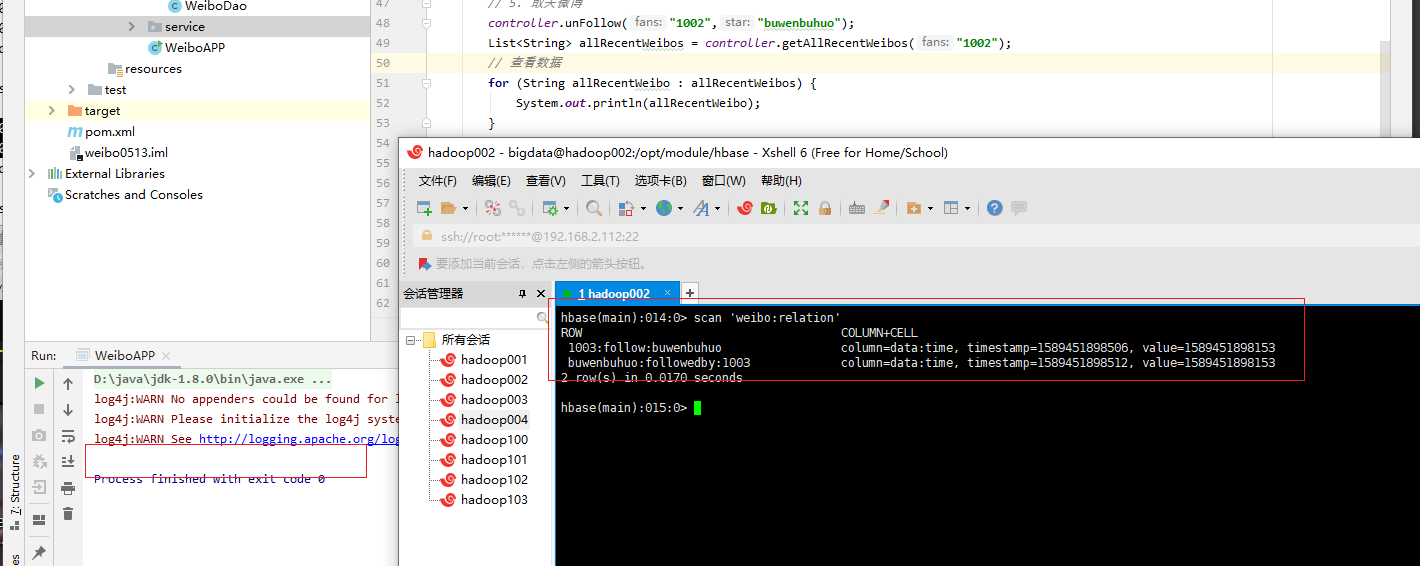1420x566 pixels.
Task: Click the keyboard key-mapping icon in Xshell
Action: click(857, 208)
